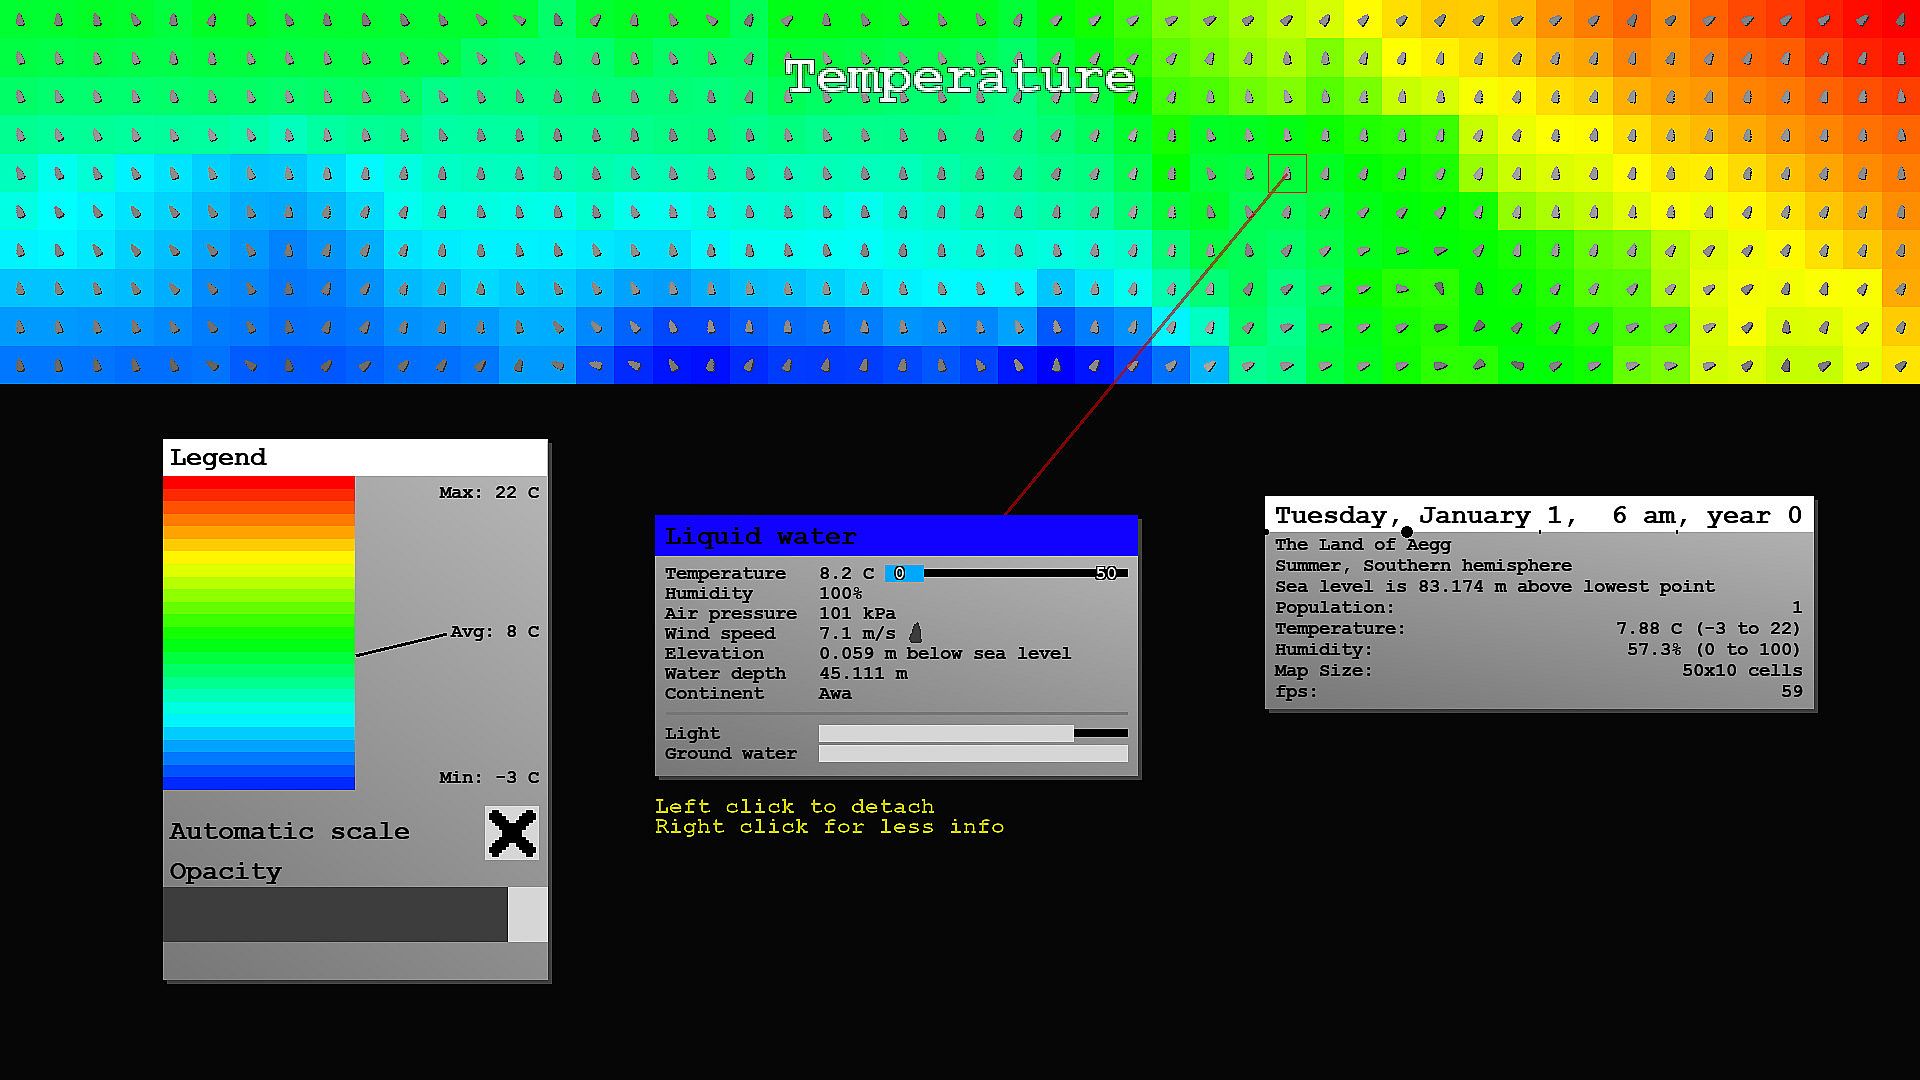This screenshot has height=1080, width=1920.
Task: Click the wind arrow in top-left map cell
Action: (21, 20)
